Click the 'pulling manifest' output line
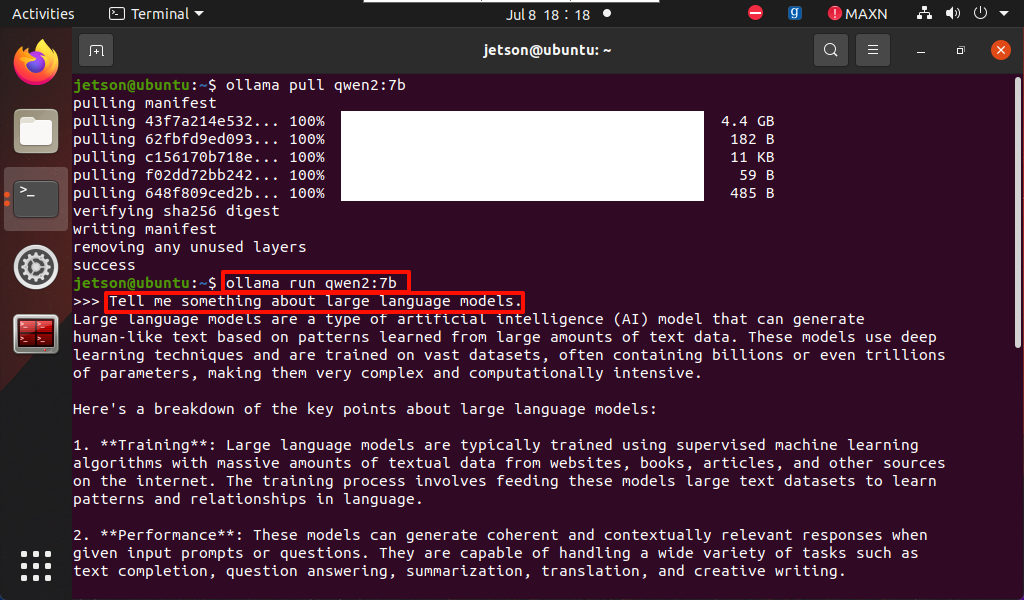This screenshot has height=600, width=1024. [x=144, y=103]
